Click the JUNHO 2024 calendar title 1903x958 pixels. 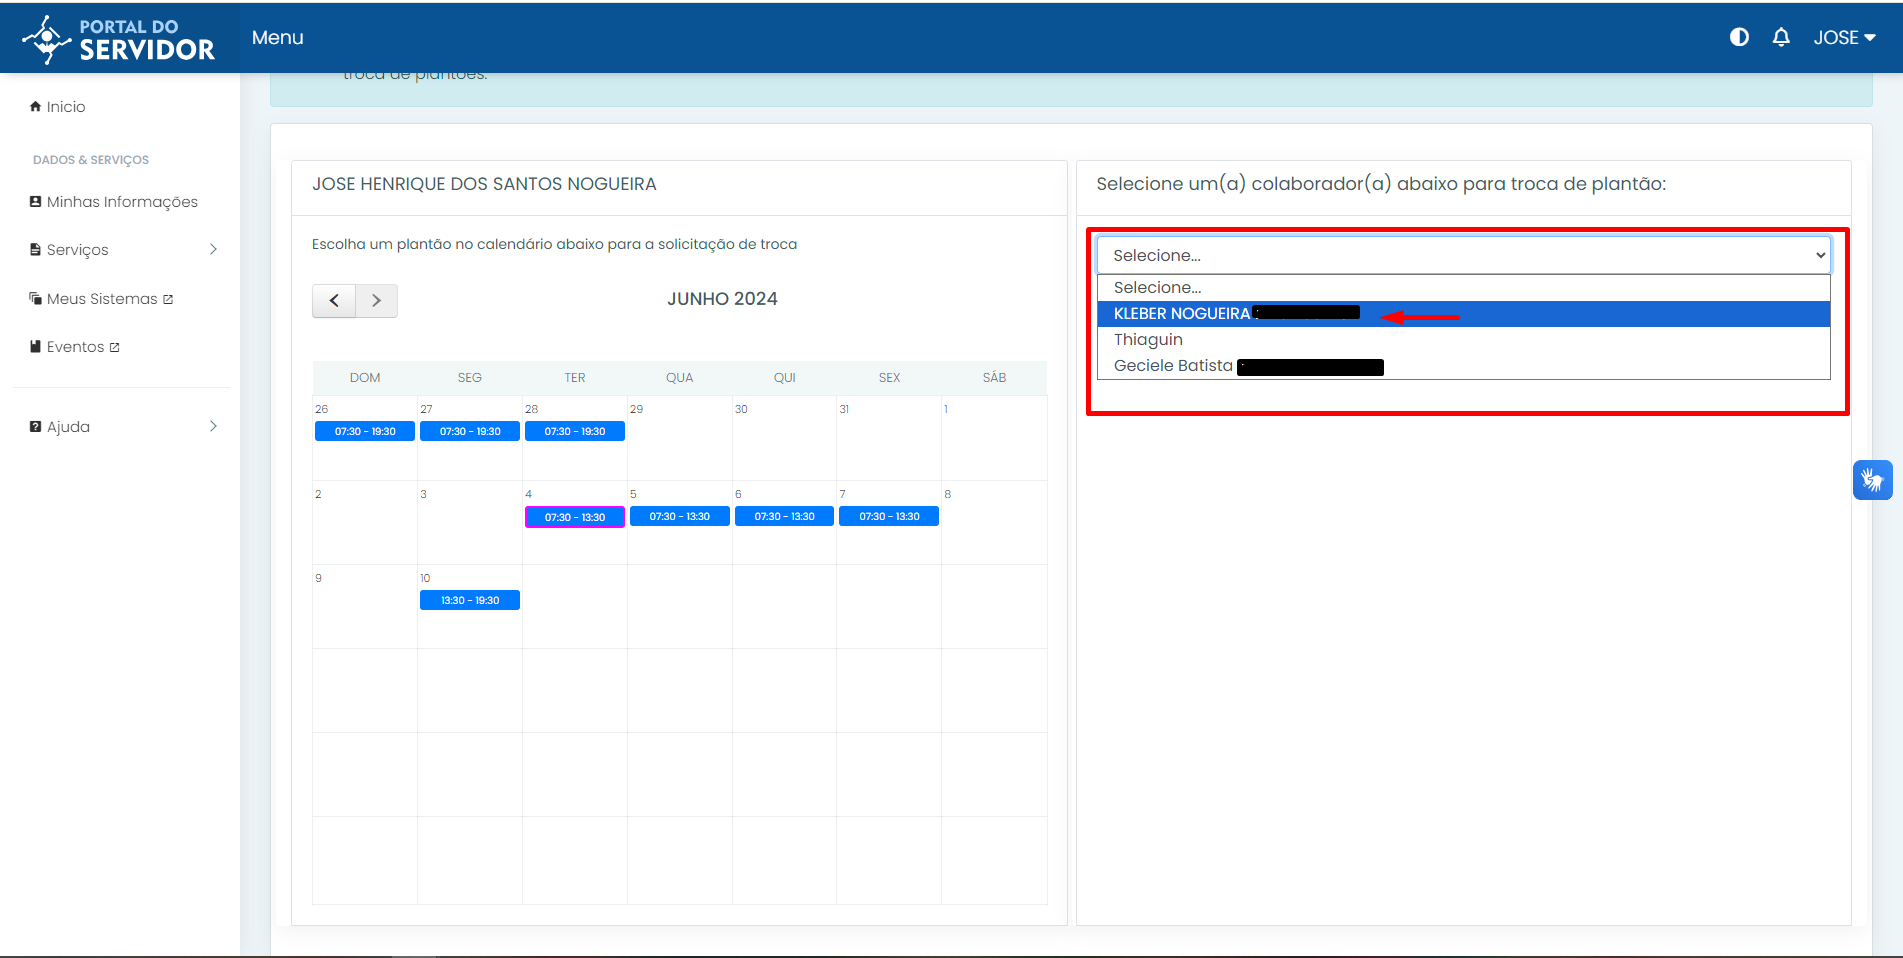click(722, 299)
